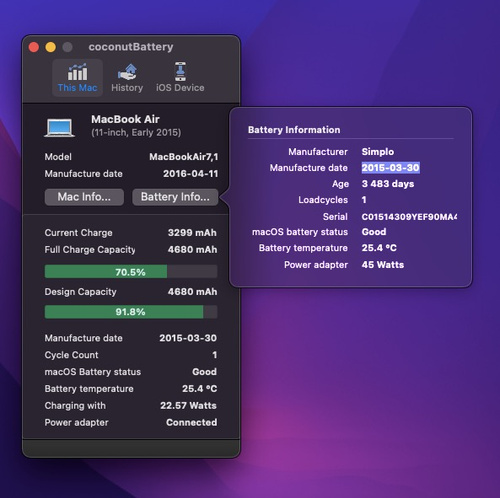The image size is (500, 498).
Task: Click the coconutBattery window title
Action: [x=131, y=47]
